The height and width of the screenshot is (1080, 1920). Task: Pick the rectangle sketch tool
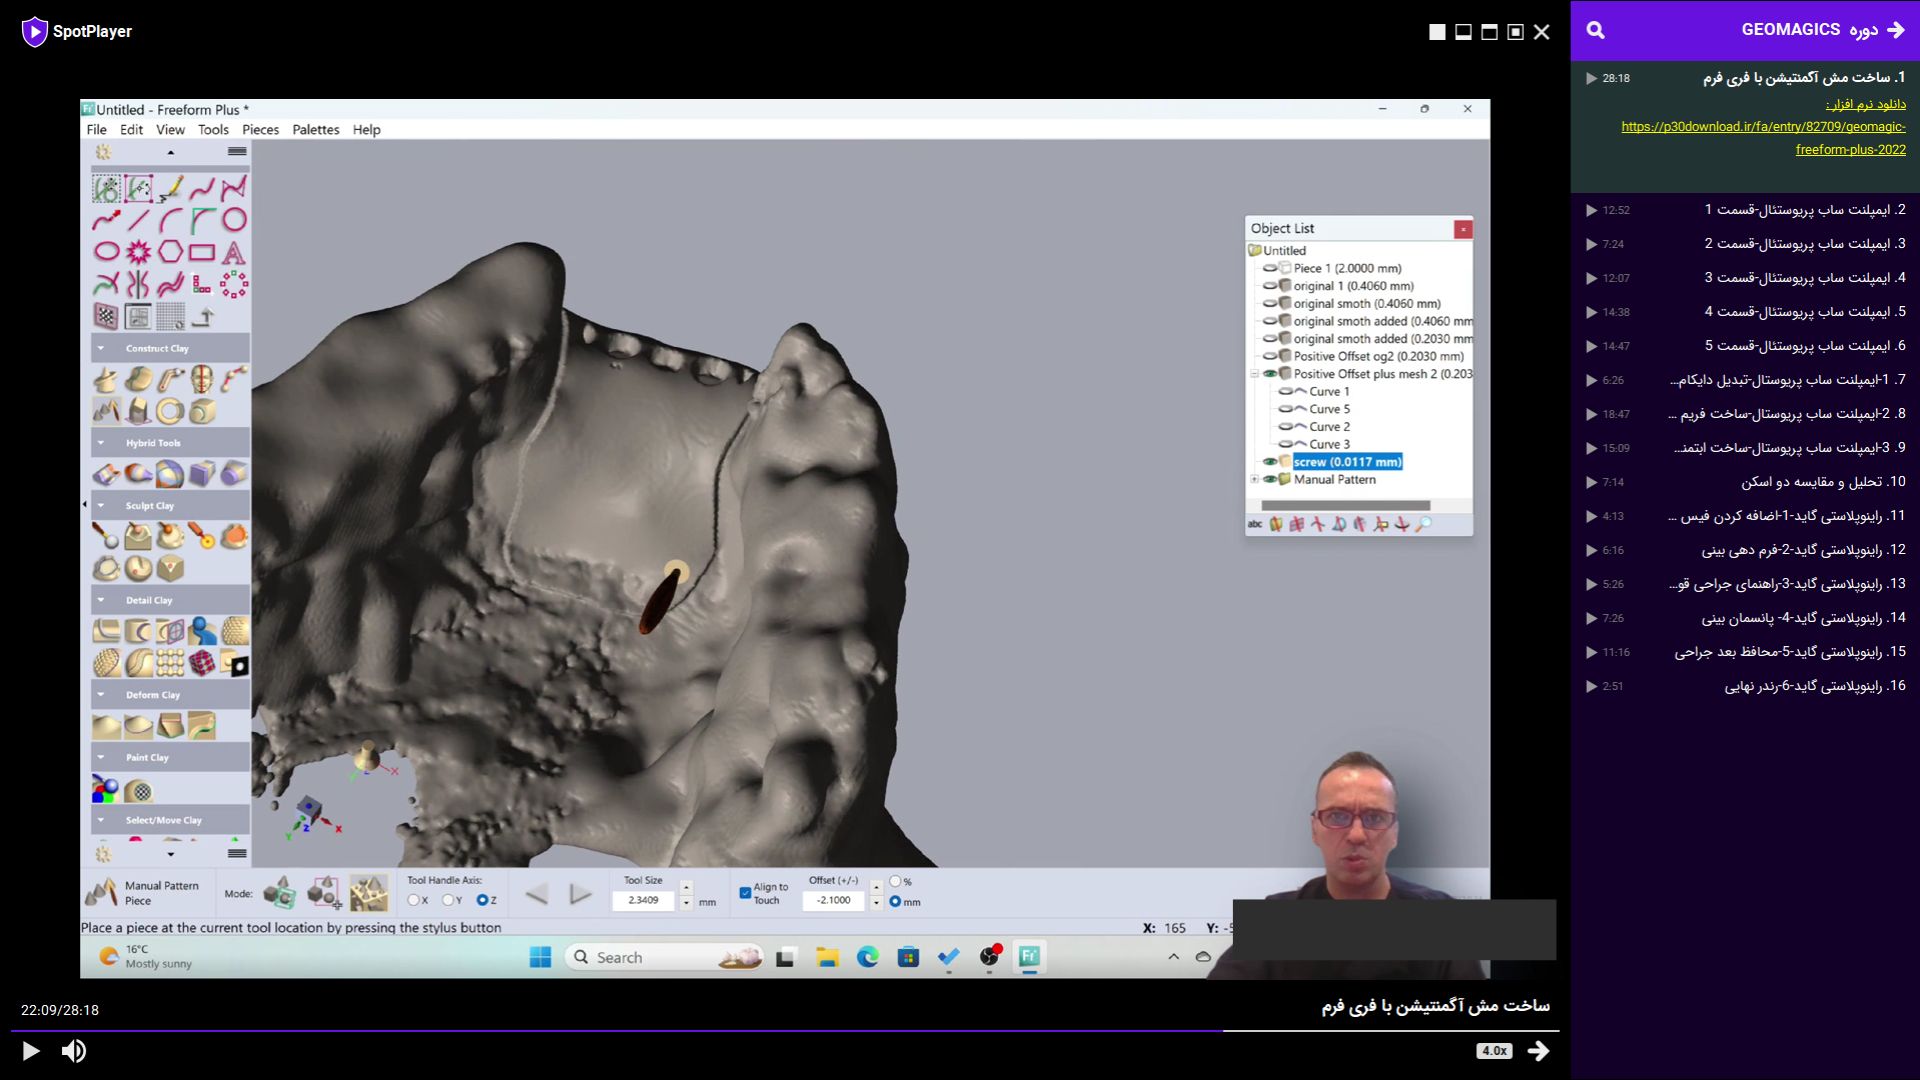point(202,252)
